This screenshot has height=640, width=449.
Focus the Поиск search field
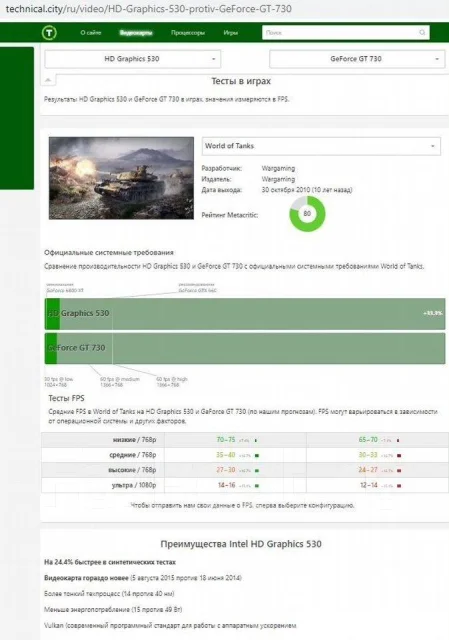click(x=346, y=33)
